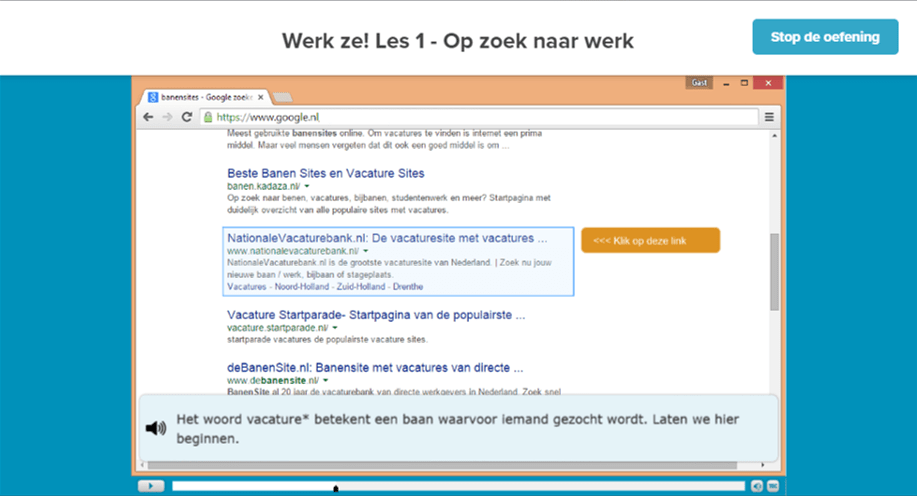Reload the page with the refresh icon
This screenshot has width=917, height=496.
(187, 117)
